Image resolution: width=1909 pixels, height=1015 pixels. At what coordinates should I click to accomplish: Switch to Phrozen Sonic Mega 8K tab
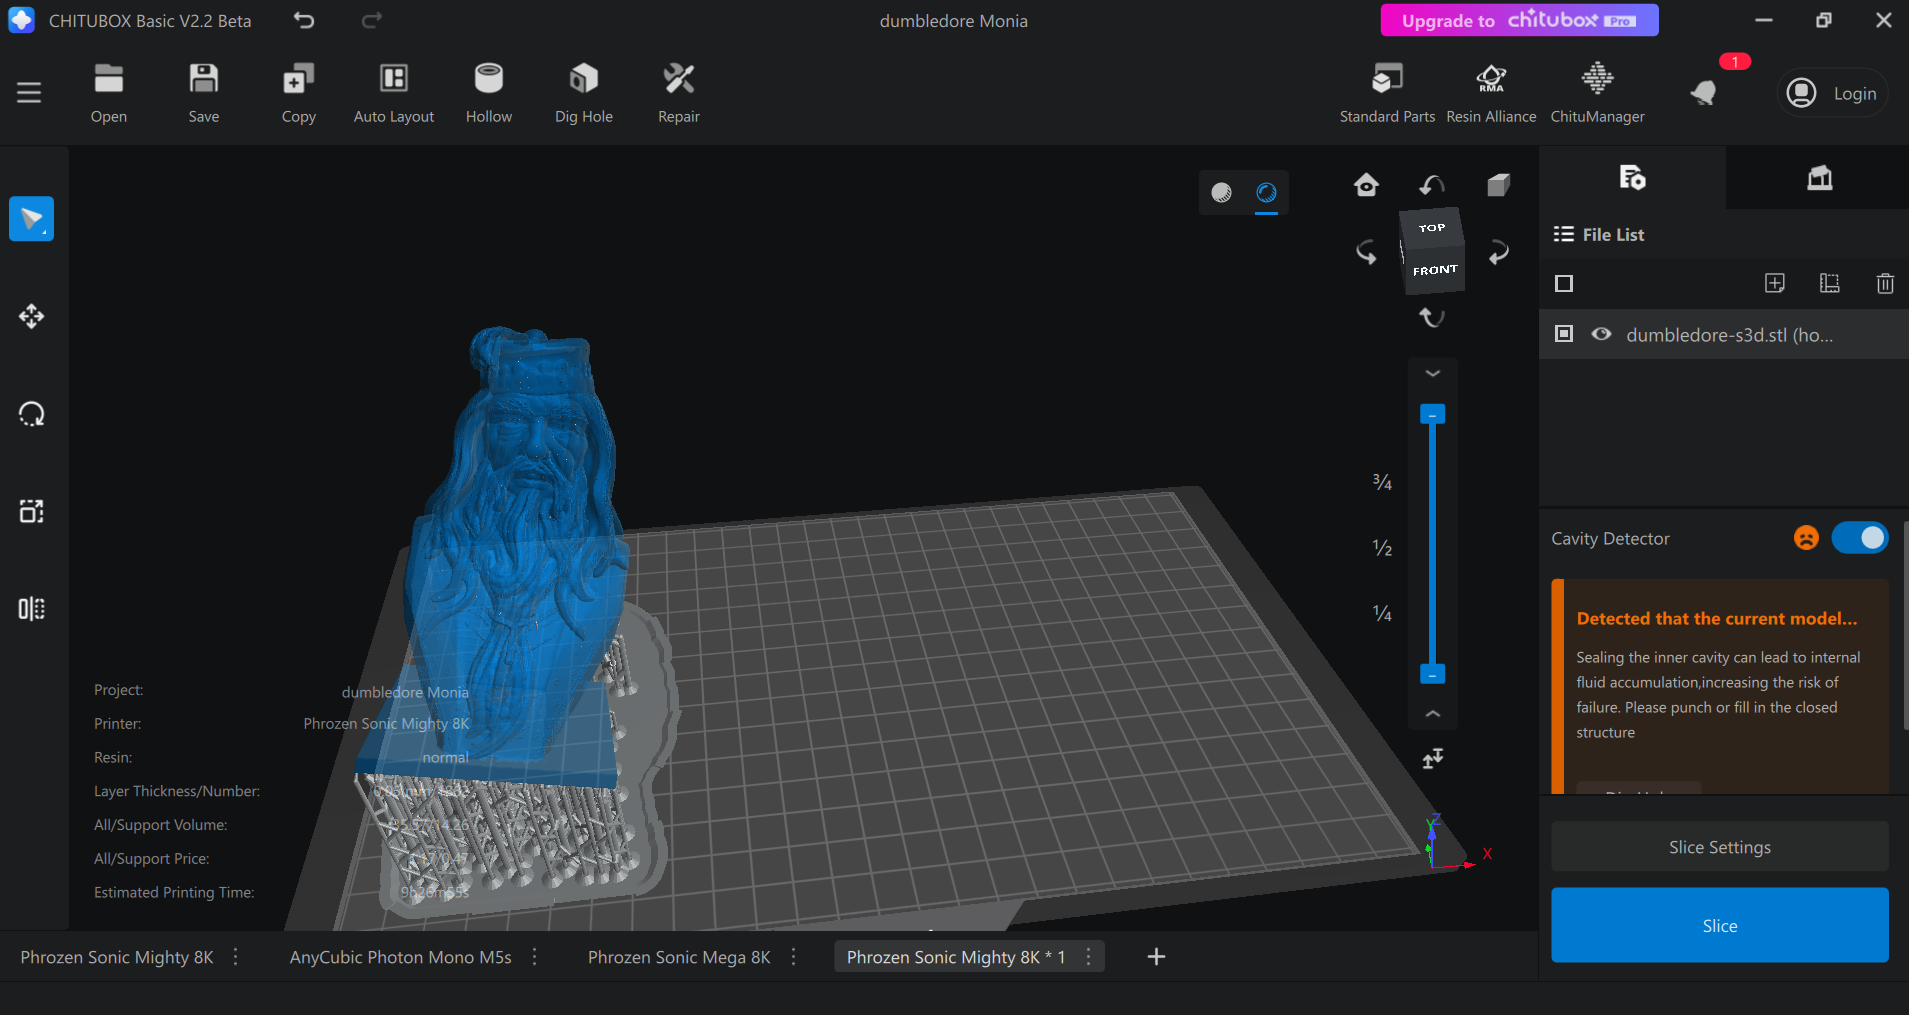[679, 957]
